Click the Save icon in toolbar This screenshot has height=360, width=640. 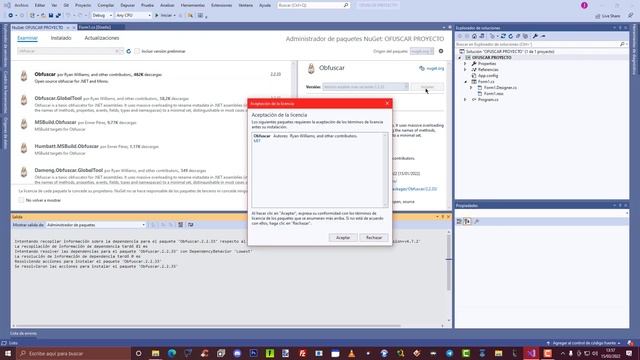(x=51, y=16)
